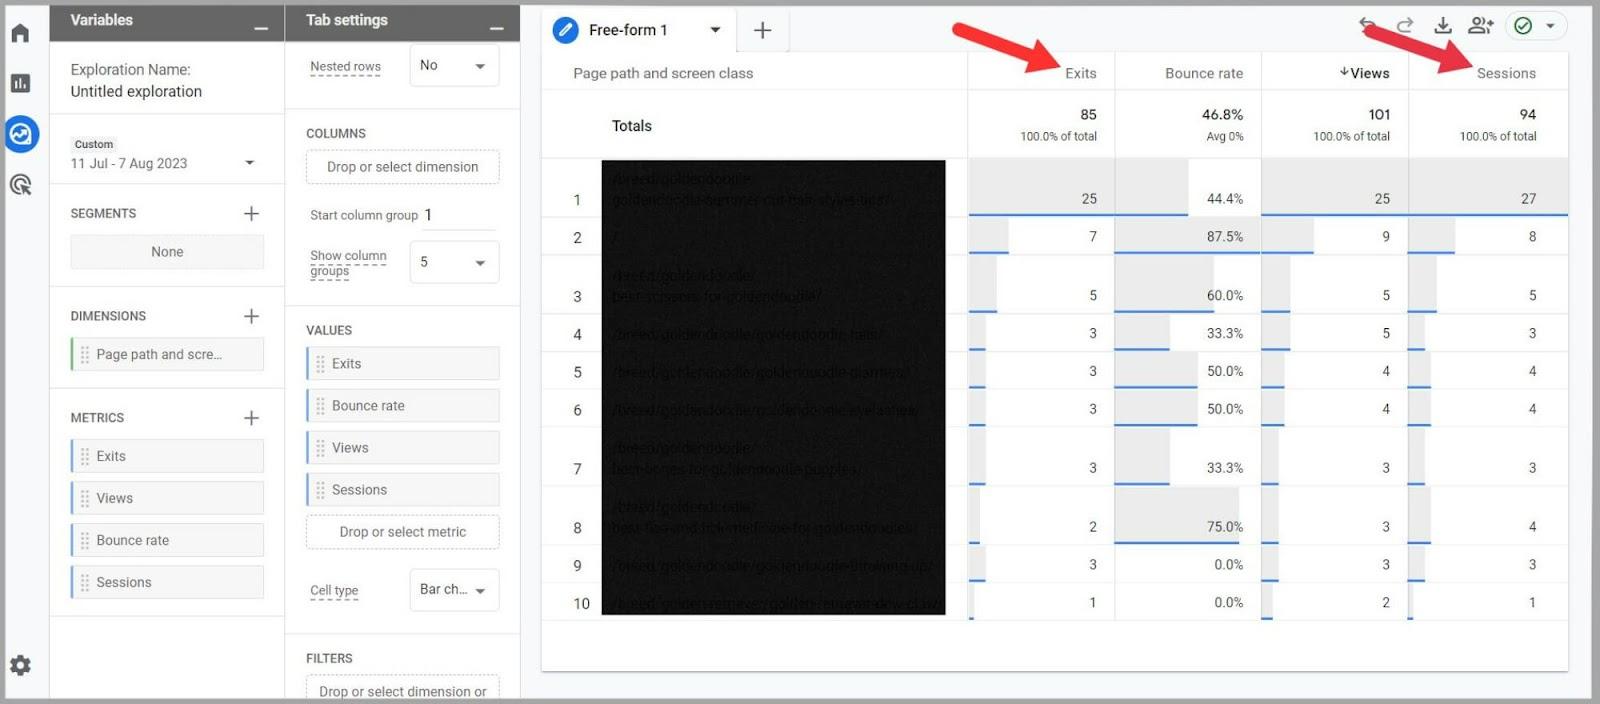Add a new tab with plus button

pyautogui.click(x=762, y=30)
